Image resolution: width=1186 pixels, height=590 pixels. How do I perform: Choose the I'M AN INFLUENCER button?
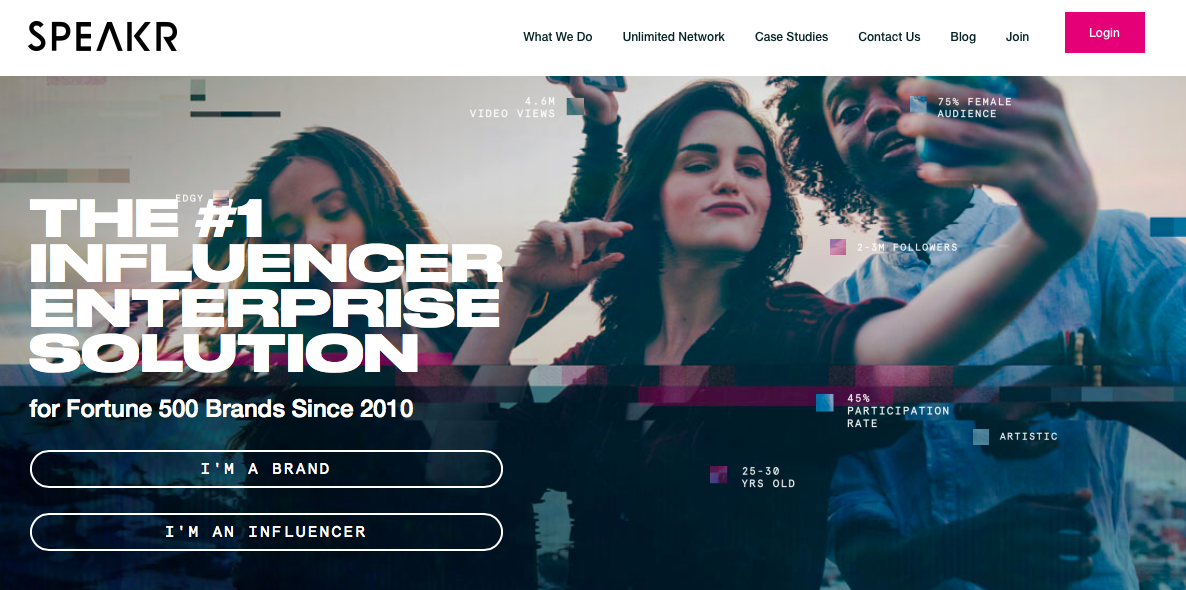pos(266,532)
